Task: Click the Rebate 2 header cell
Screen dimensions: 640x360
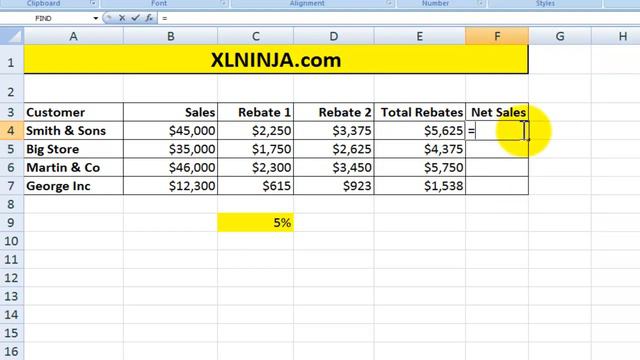Action: [x=334, y=112]
